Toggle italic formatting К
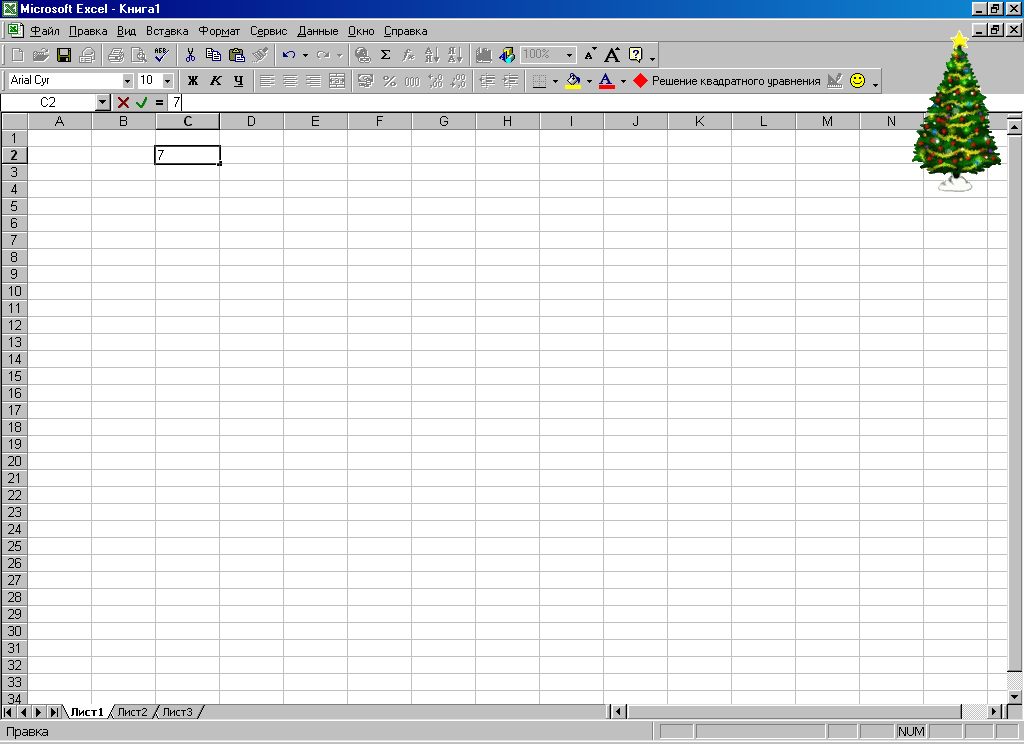The width and height of the screenshot is (1024, 744). pyautogui.click(x=216, y=81)
